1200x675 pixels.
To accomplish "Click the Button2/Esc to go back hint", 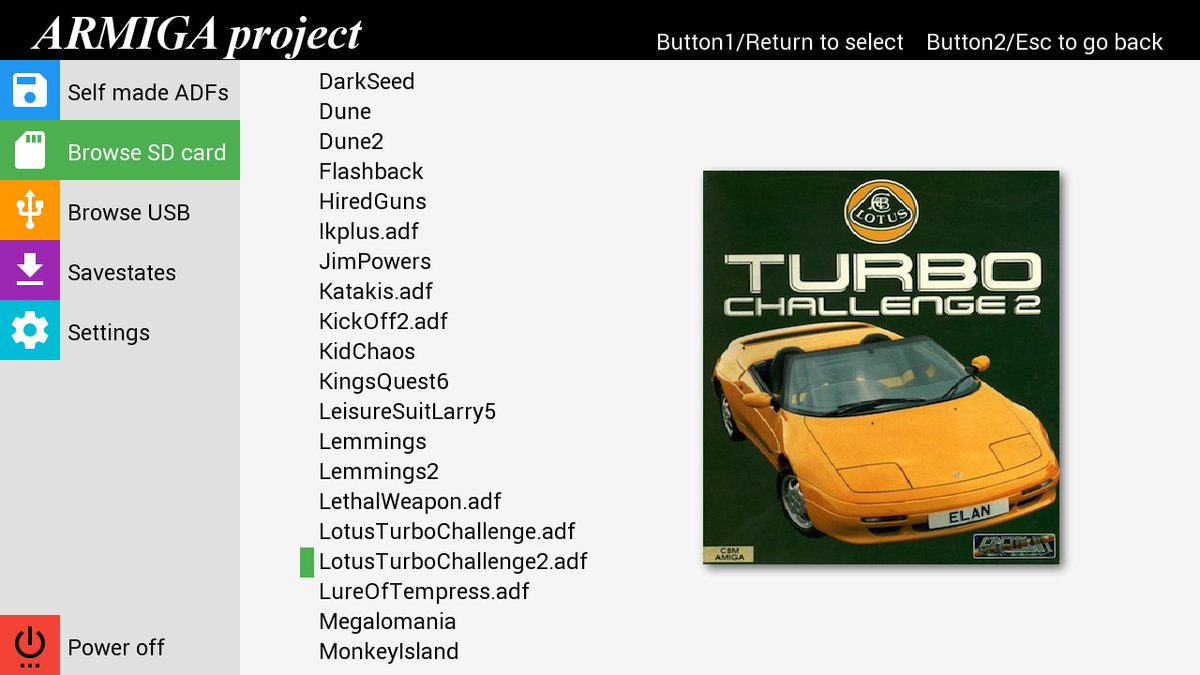I will tap(1045, 42).
